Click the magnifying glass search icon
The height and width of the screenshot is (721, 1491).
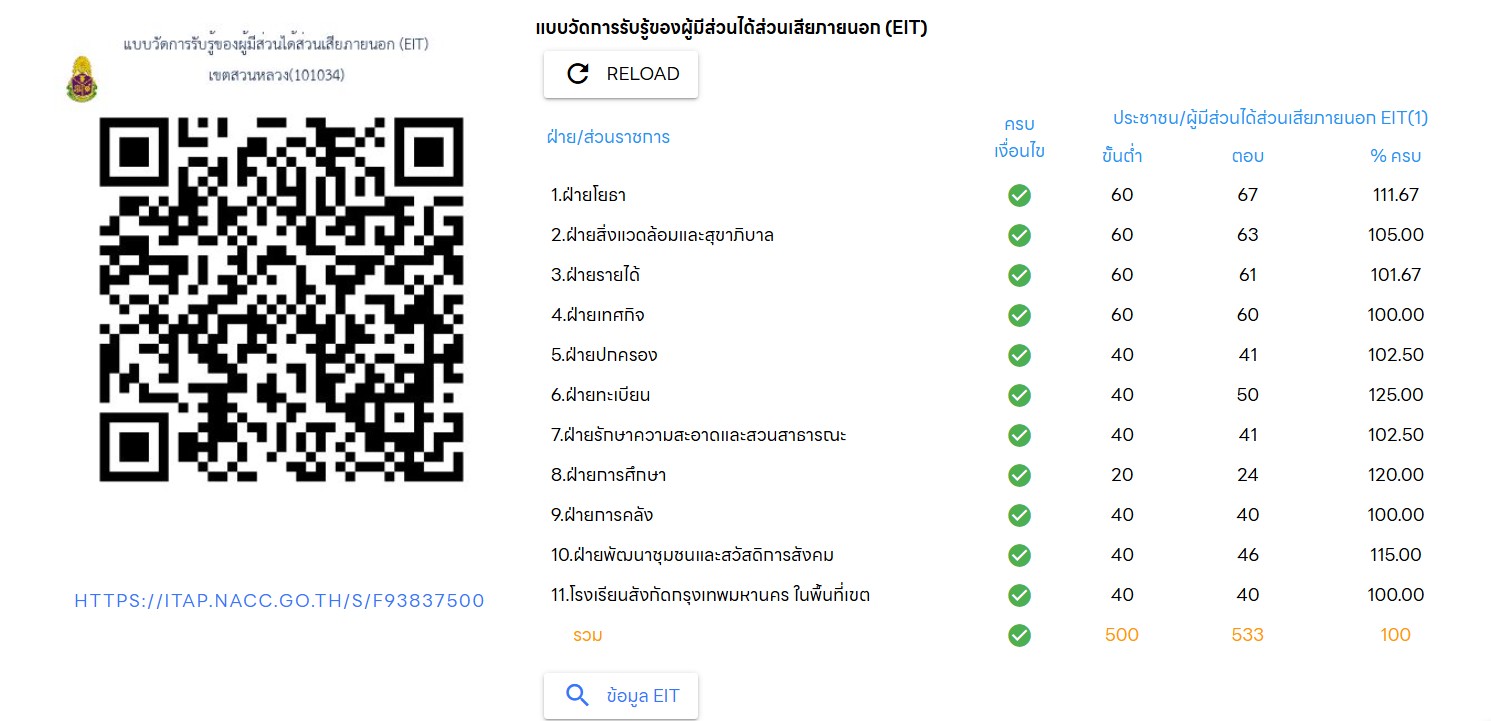tap(578, 696)
